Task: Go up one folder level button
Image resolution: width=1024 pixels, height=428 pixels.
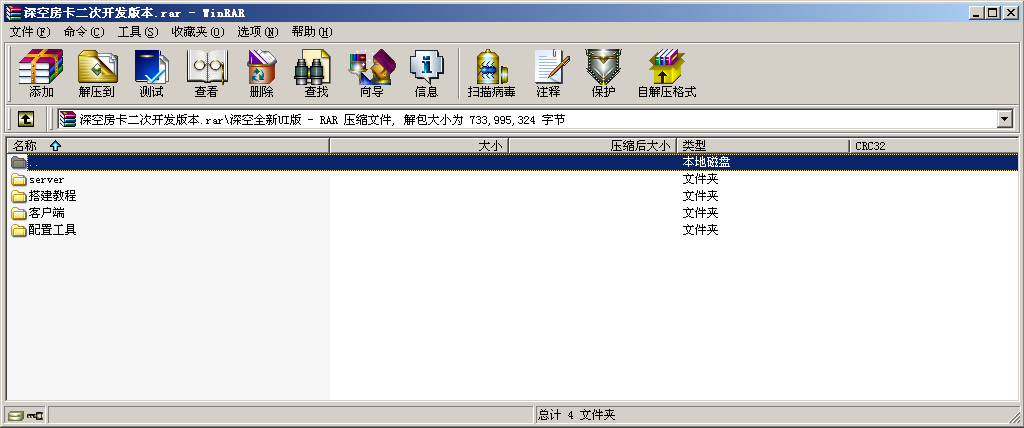Action: [26, 119]
